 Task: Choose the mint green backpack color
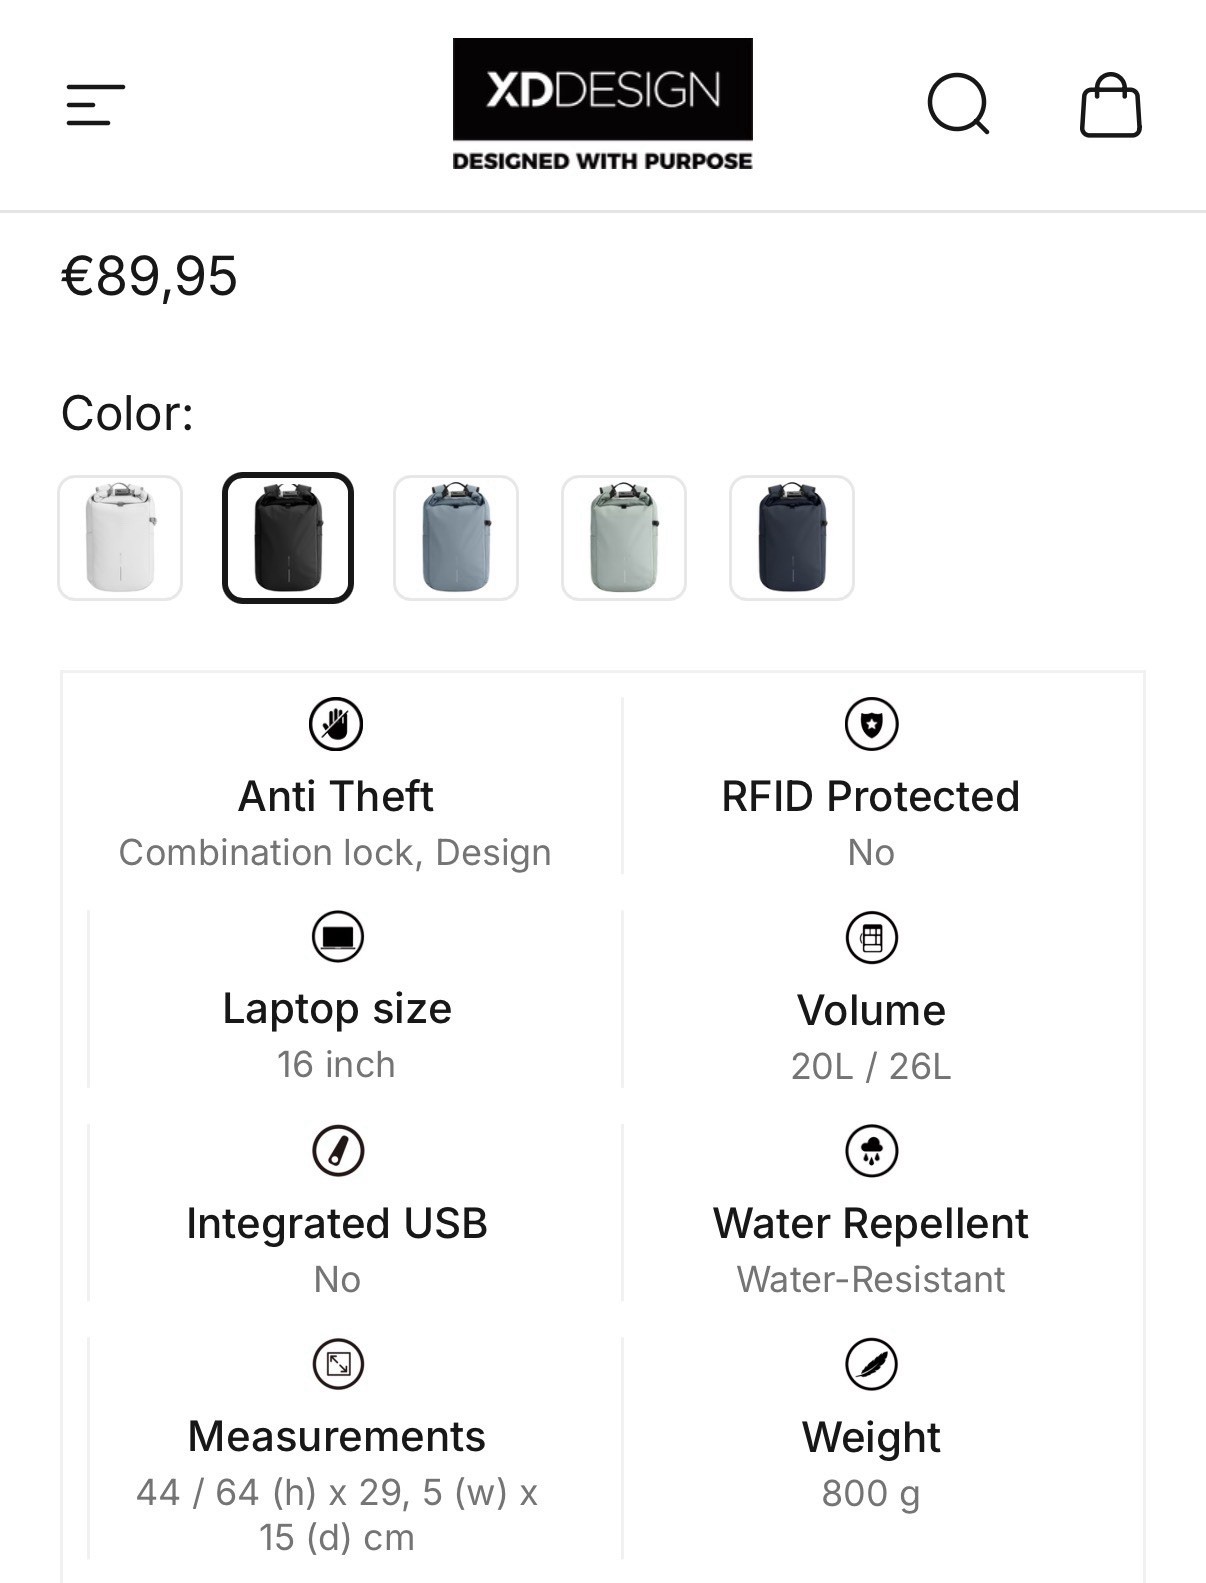pyautogui.click(x=624, y=538)
